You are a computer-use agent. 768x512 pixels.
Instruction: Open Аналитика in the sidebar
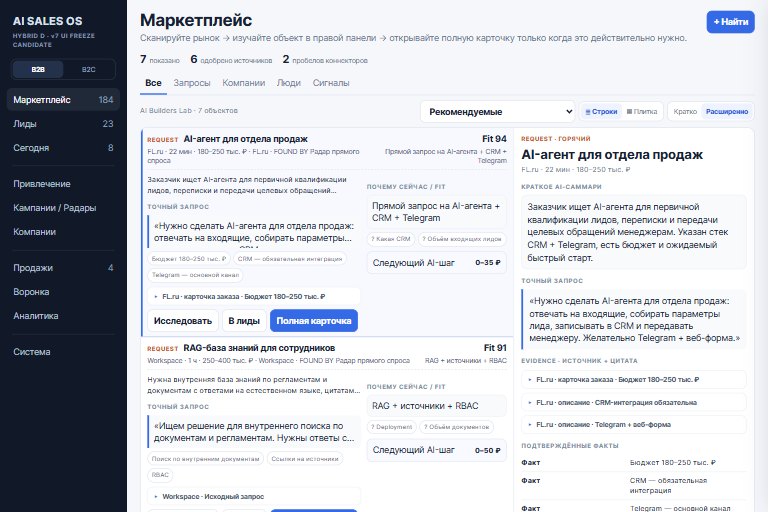click(x=63, y=316)
